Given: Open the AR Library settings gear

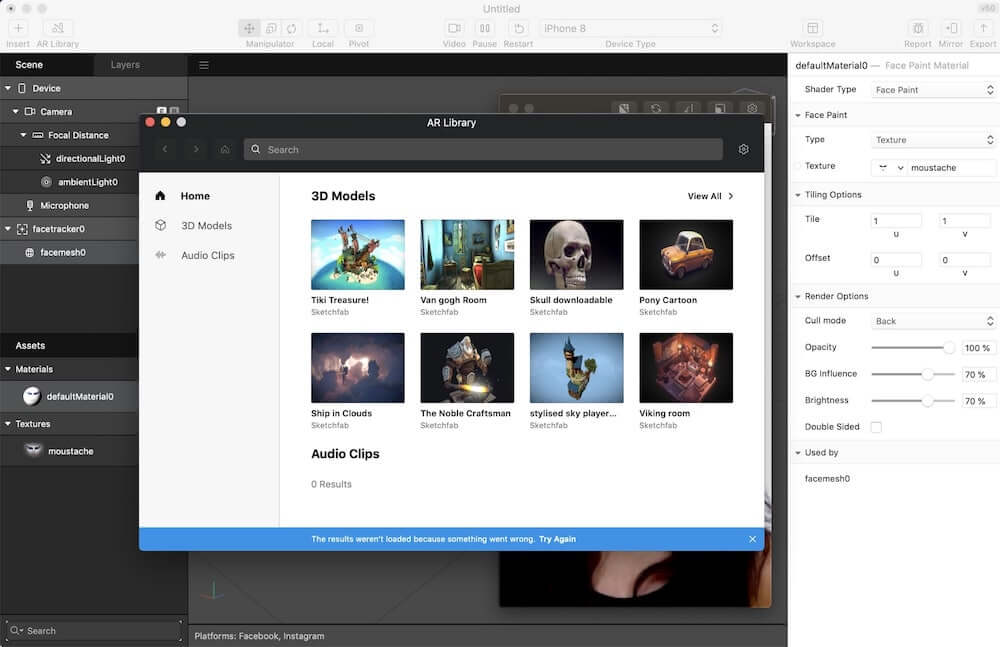Looking at the screenshot, I should tap(743, 150).
